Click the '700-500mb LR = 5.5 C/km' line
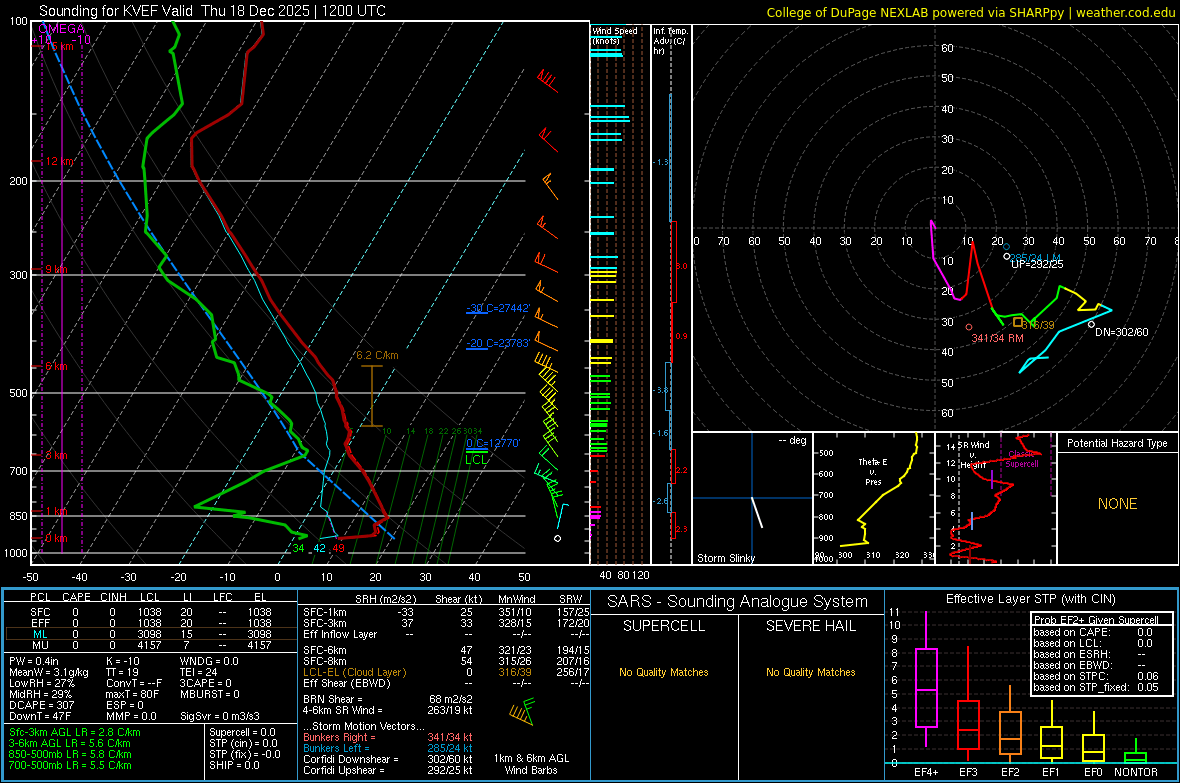This screenshot has width=1180, height=783. (70, 765)
